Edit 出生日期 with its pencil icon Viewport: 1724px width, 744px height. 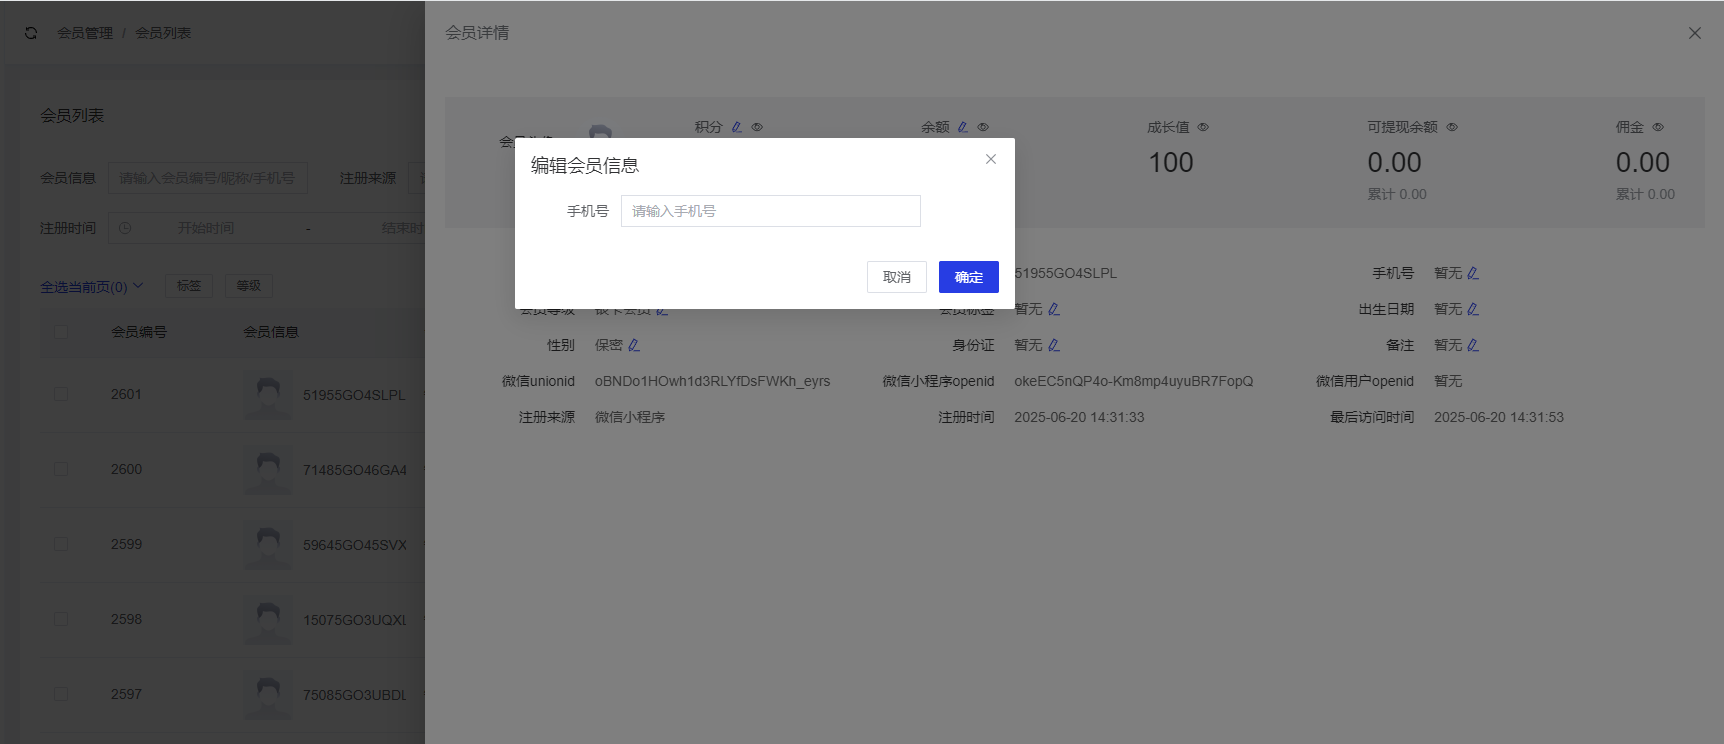coord(1473,309)
